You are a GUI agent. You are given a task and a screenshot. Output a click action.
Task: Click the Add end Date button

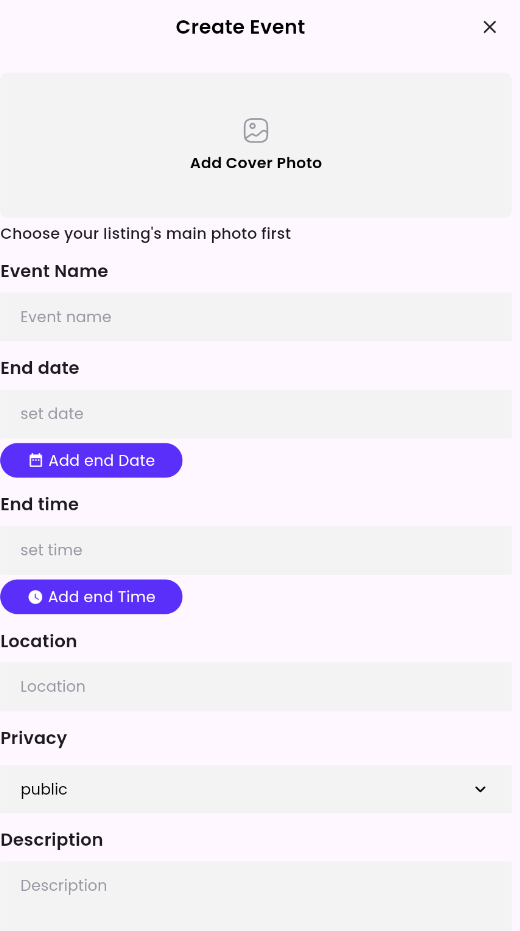(x=91, y=460)
